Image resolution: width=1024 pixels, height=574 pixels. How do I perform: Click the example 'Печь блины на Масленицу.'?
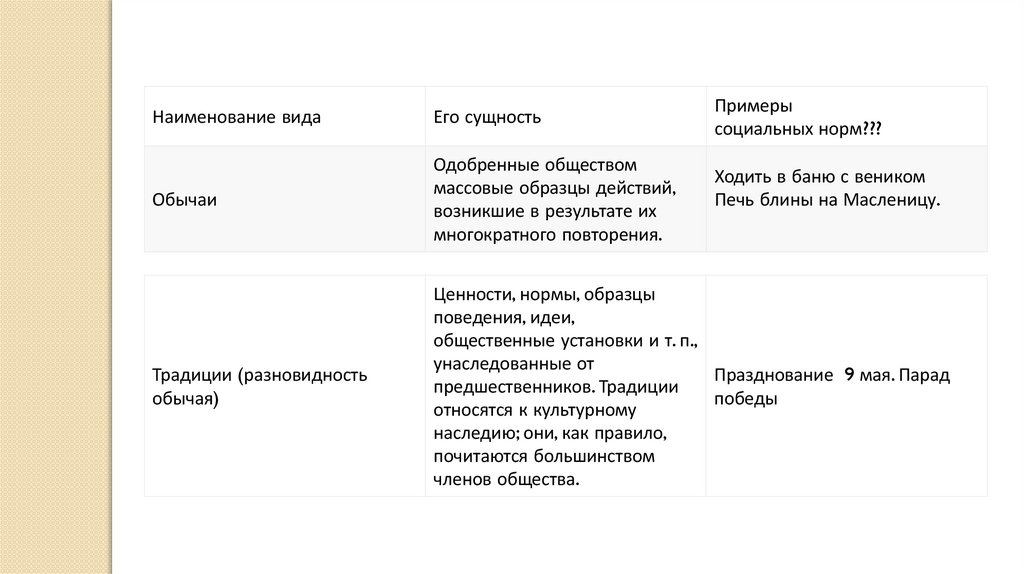[x=827, y=200]
